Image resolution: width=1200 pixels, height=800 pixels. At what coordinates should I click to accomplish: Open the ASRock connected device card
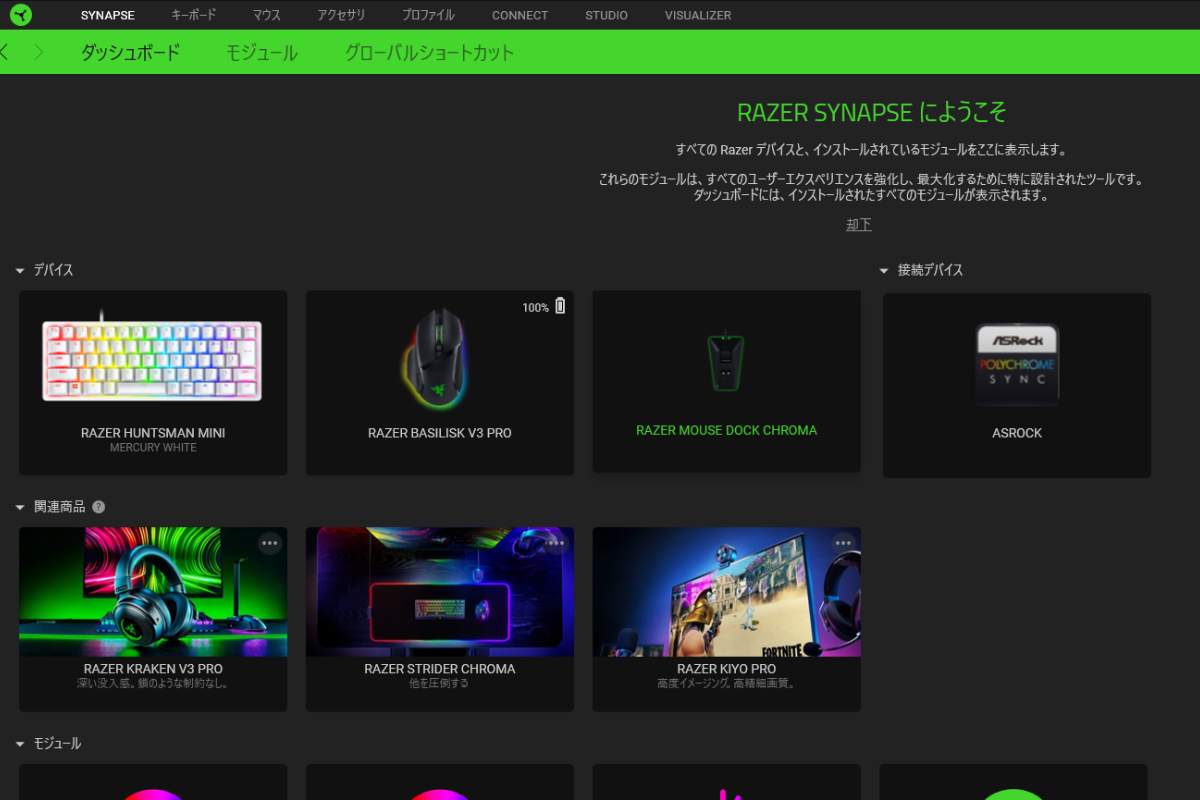[x=1017, y=385]
